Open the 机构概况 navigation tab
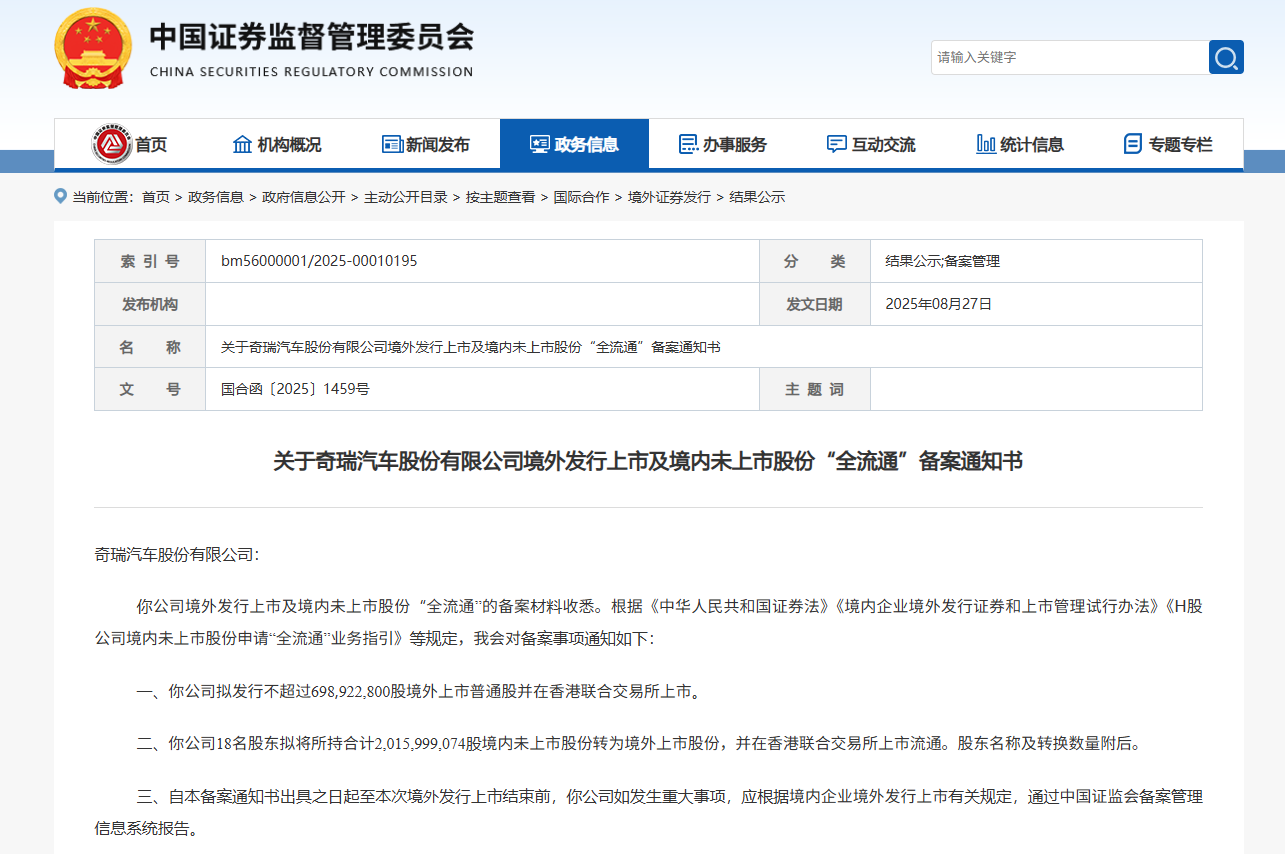 tap(277, 144)
